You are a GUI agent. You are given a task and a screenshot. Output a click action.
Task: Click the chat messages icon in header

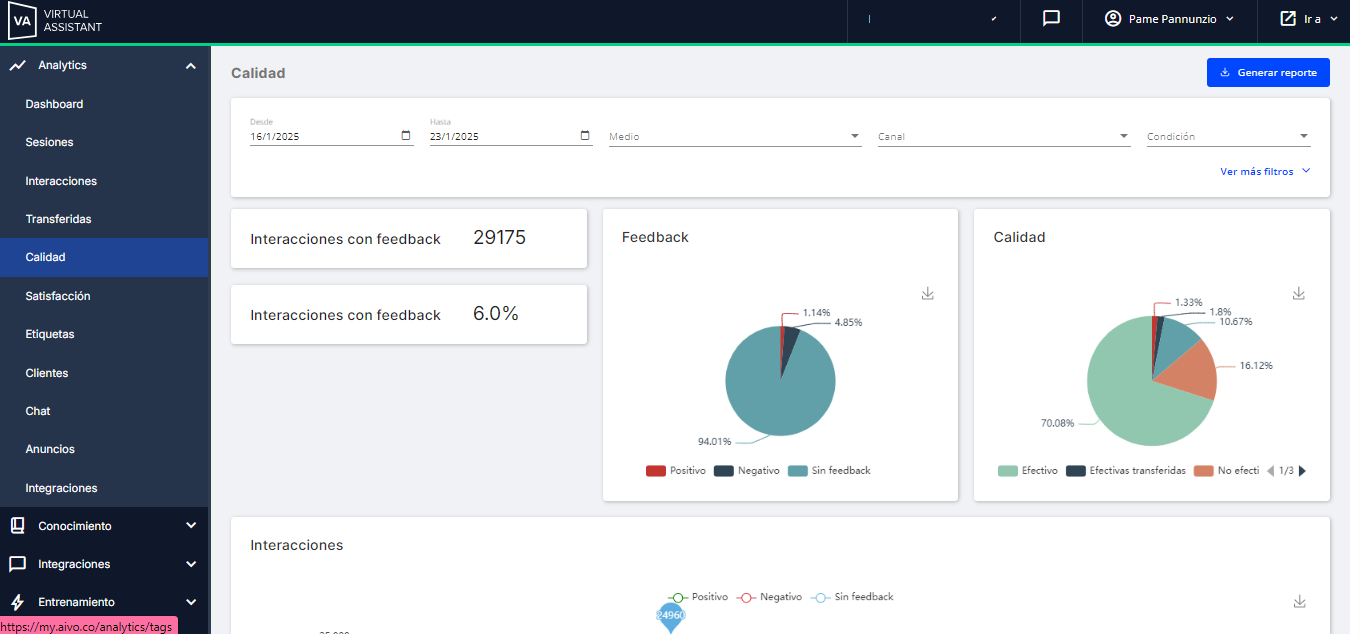click(x=1051, y=19)
